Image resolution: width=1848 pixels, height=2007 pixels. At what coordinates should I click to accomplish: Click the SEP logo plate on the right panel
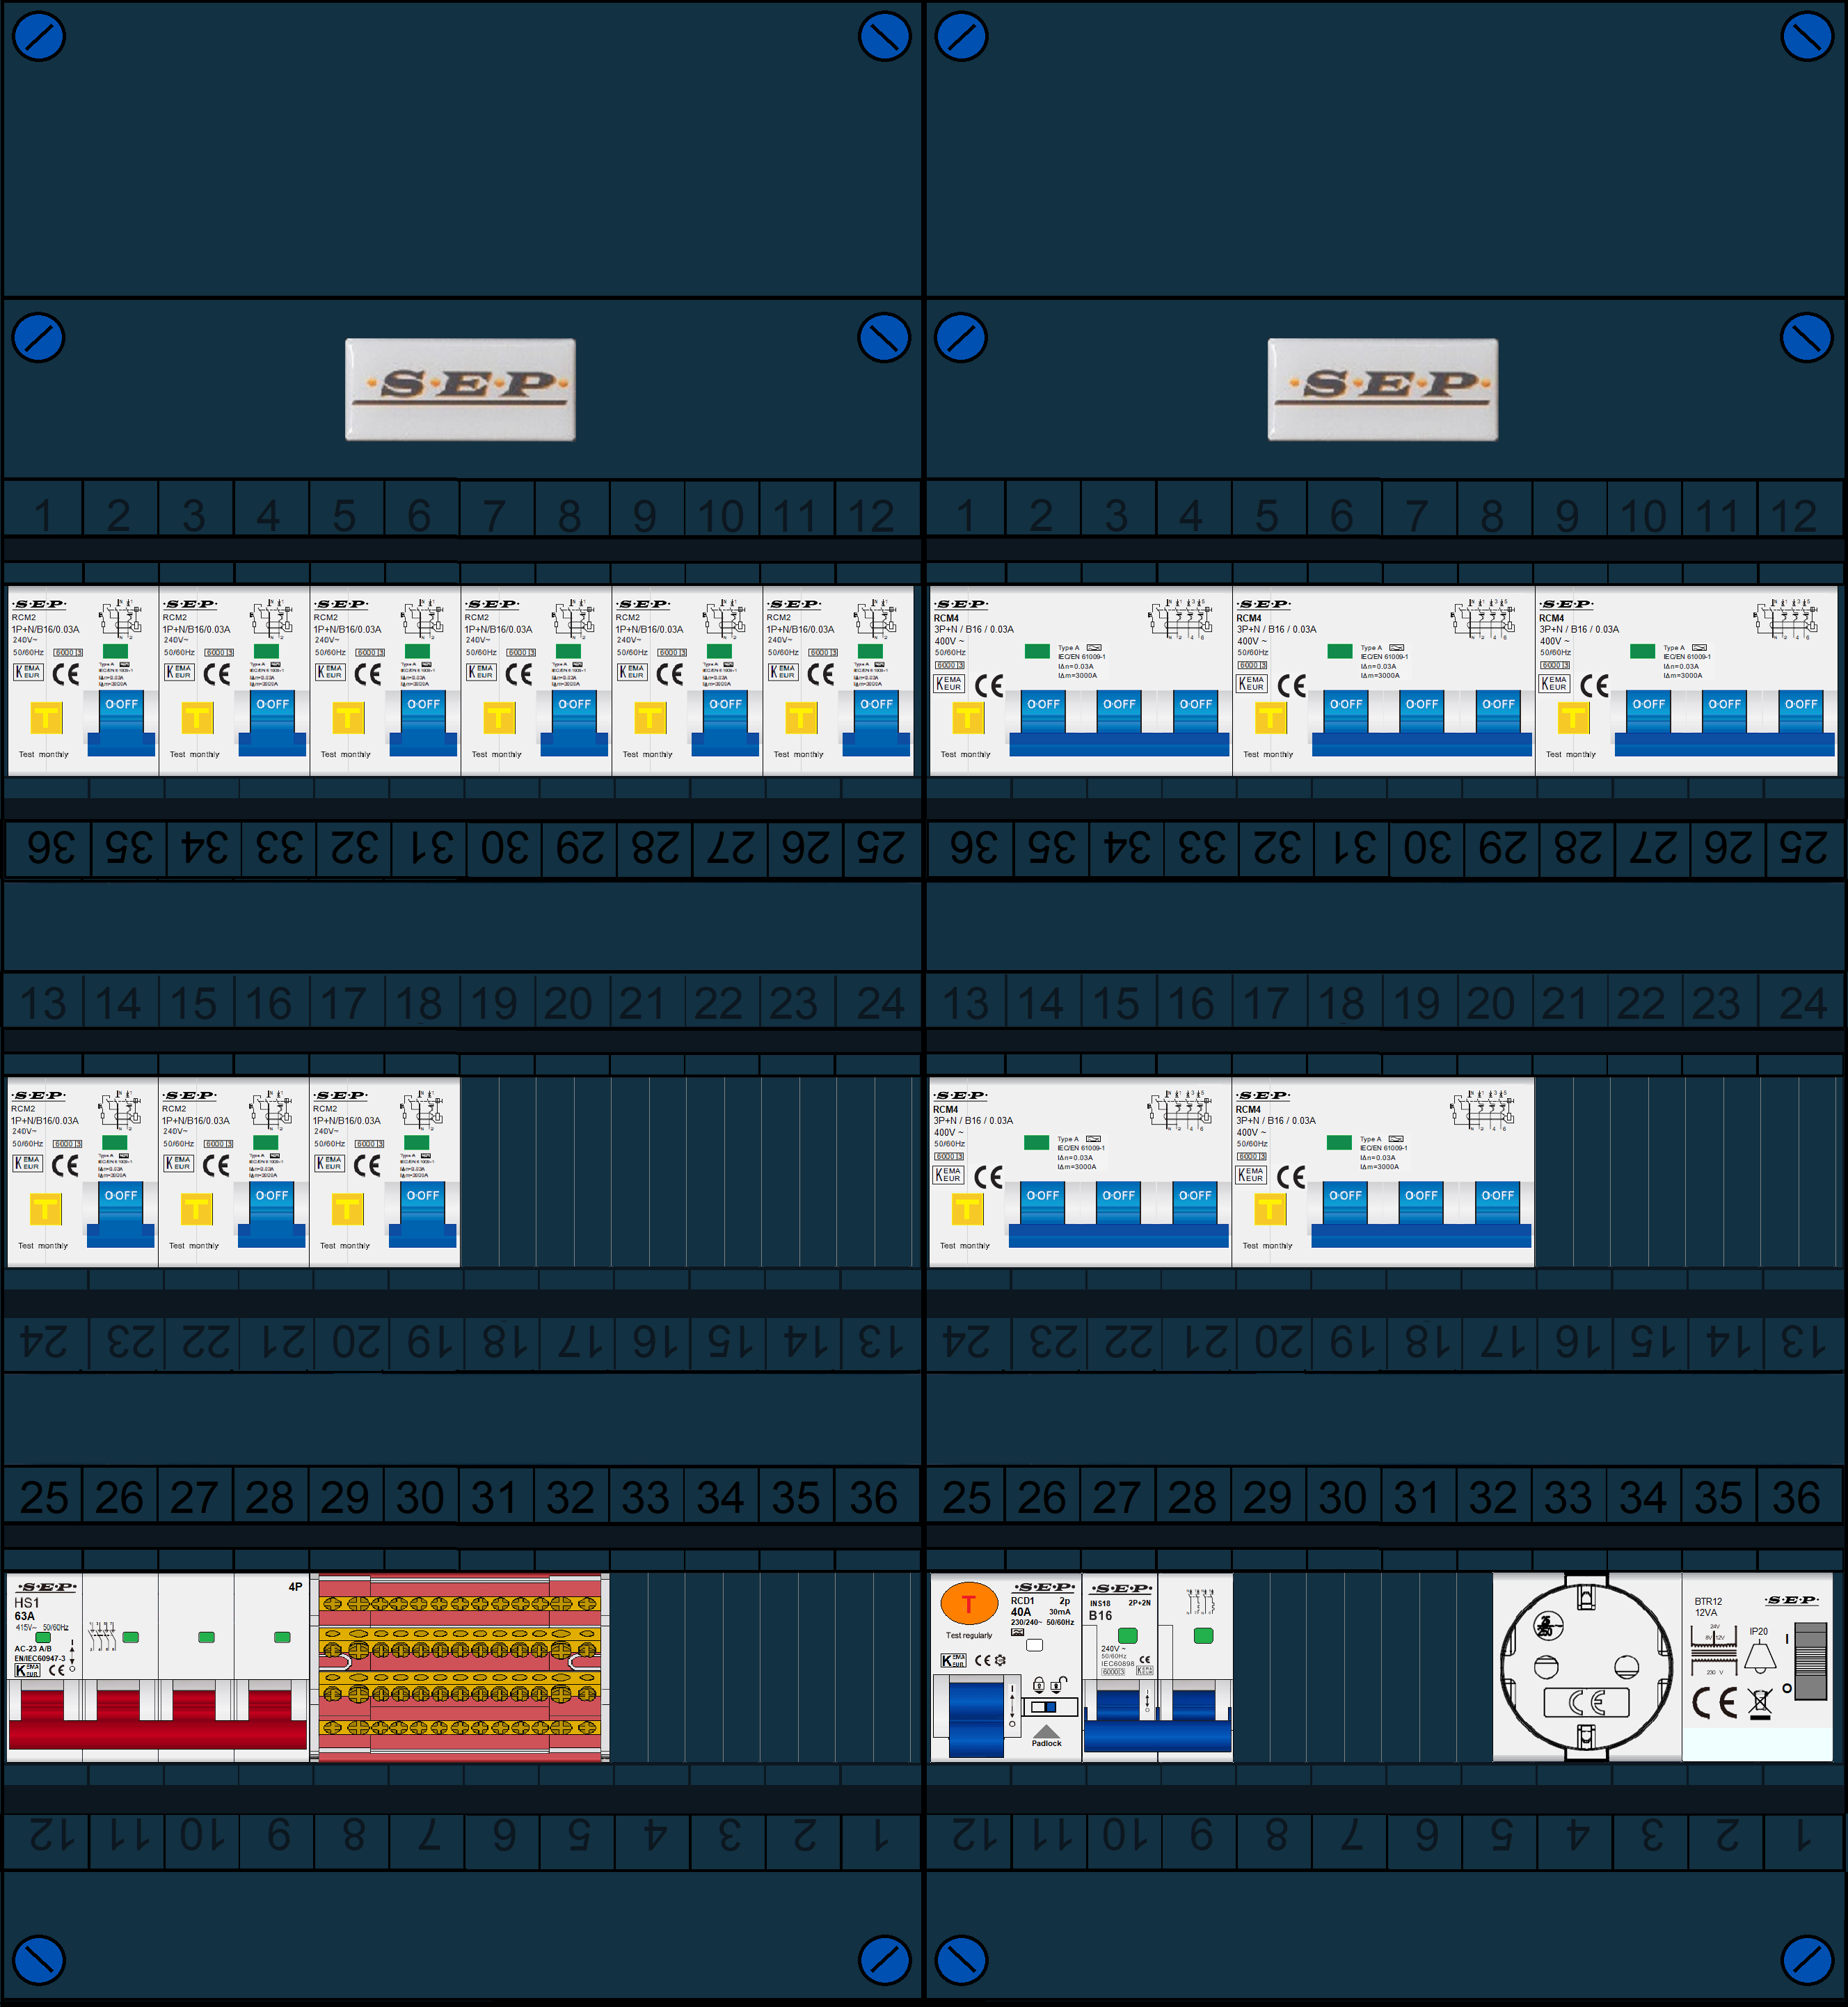(x=1383, y=389)
